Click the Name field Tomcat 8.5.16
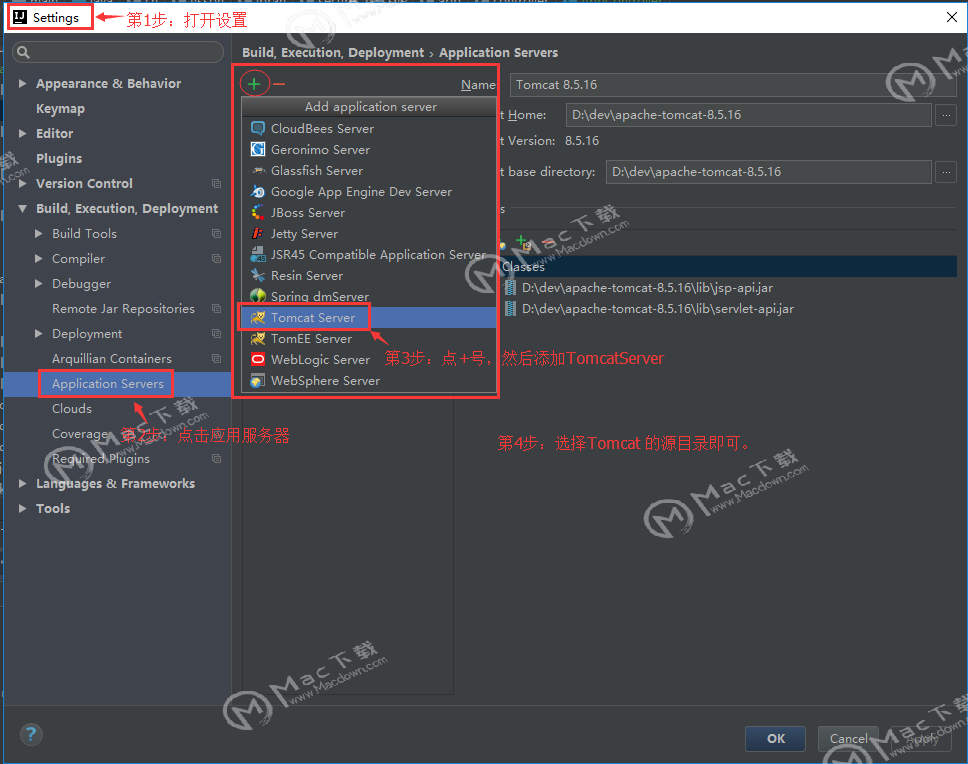Viewport: 968px width, 764px height. click(x=733, y=85)
